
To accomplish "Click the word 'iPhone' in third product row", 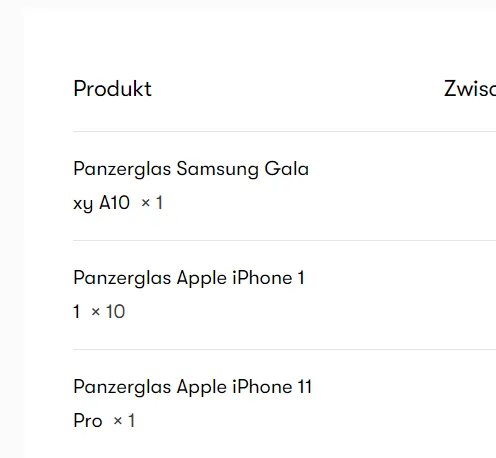I will coord(262,387).
